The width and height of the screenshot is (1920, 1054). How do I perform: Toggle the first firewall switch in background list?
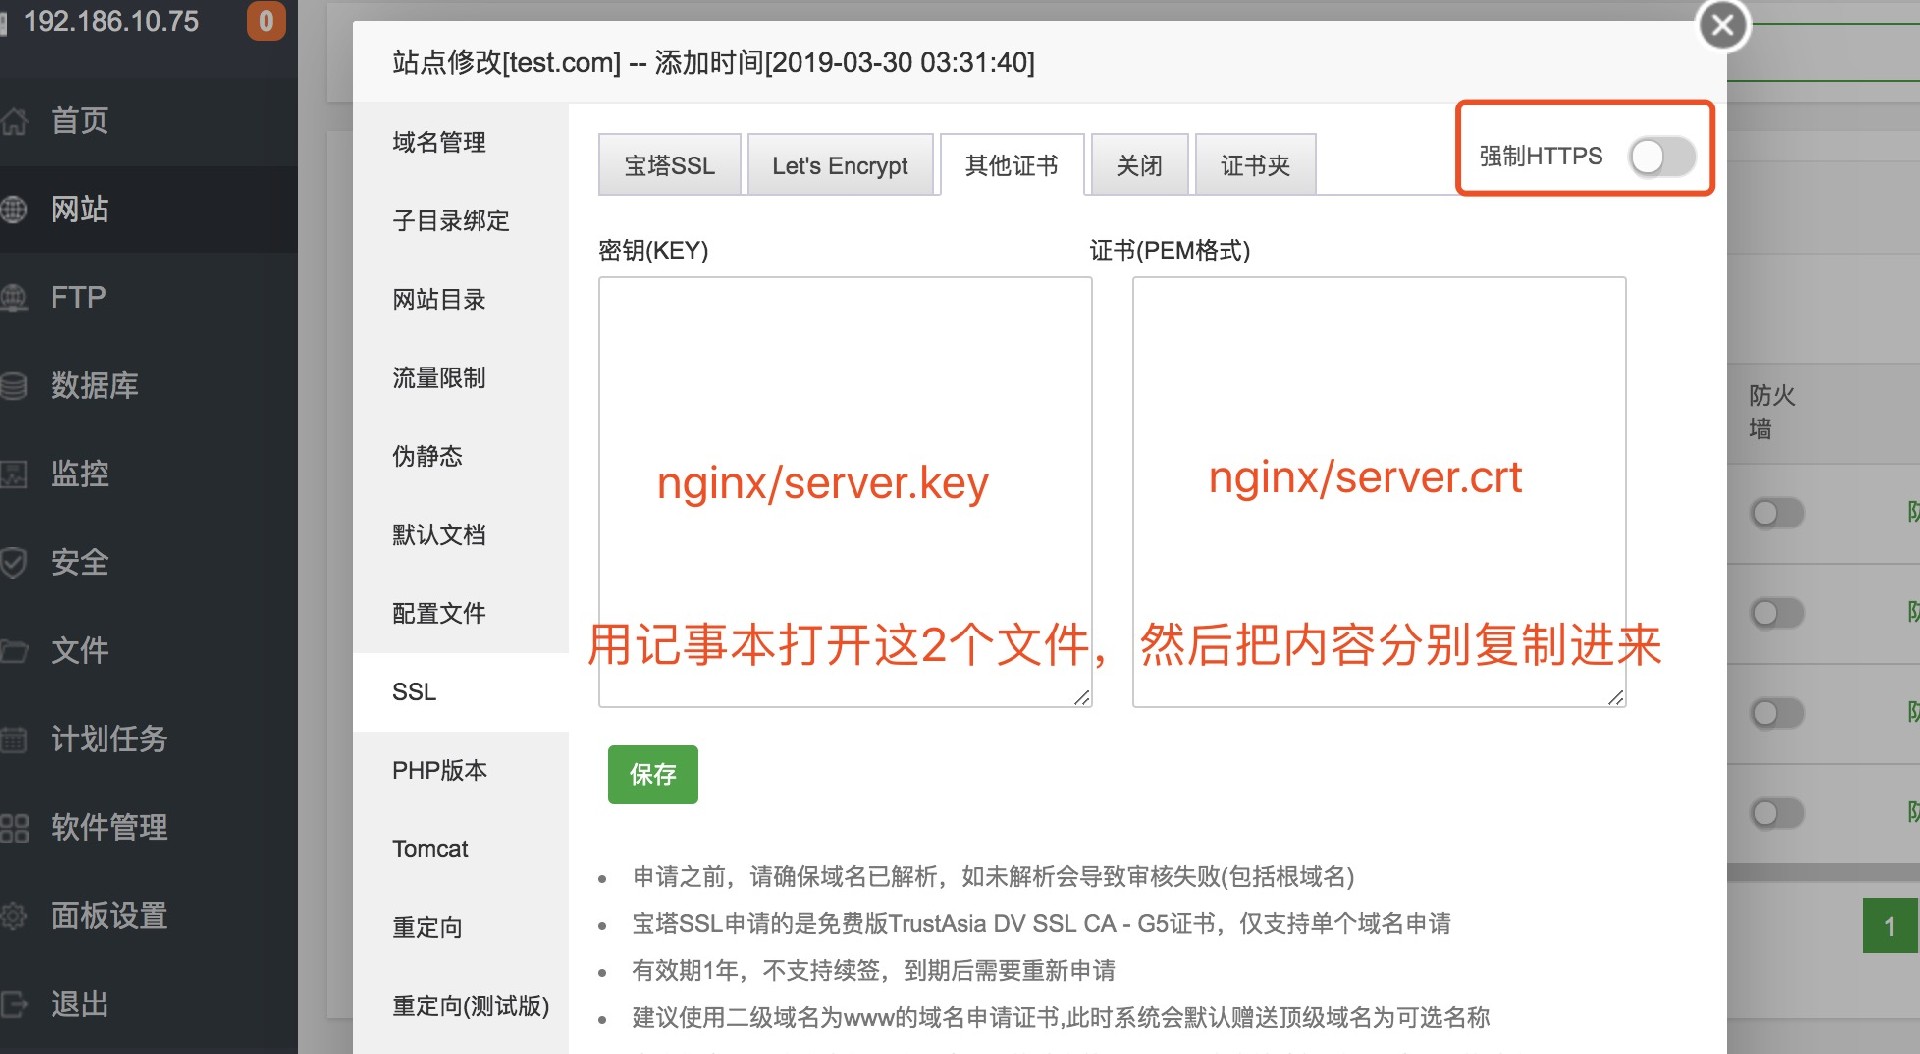[1777, 513]
